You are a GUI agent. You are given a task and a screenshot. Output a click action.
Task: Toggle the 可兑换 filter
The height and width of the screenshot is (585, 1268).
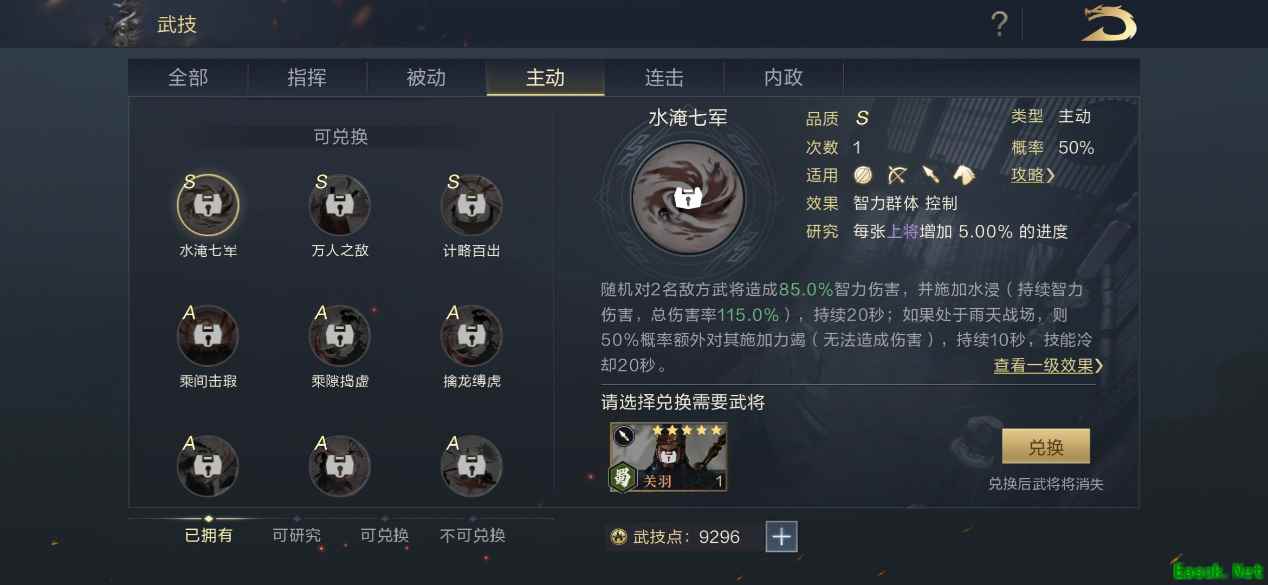tap(385, 535)
